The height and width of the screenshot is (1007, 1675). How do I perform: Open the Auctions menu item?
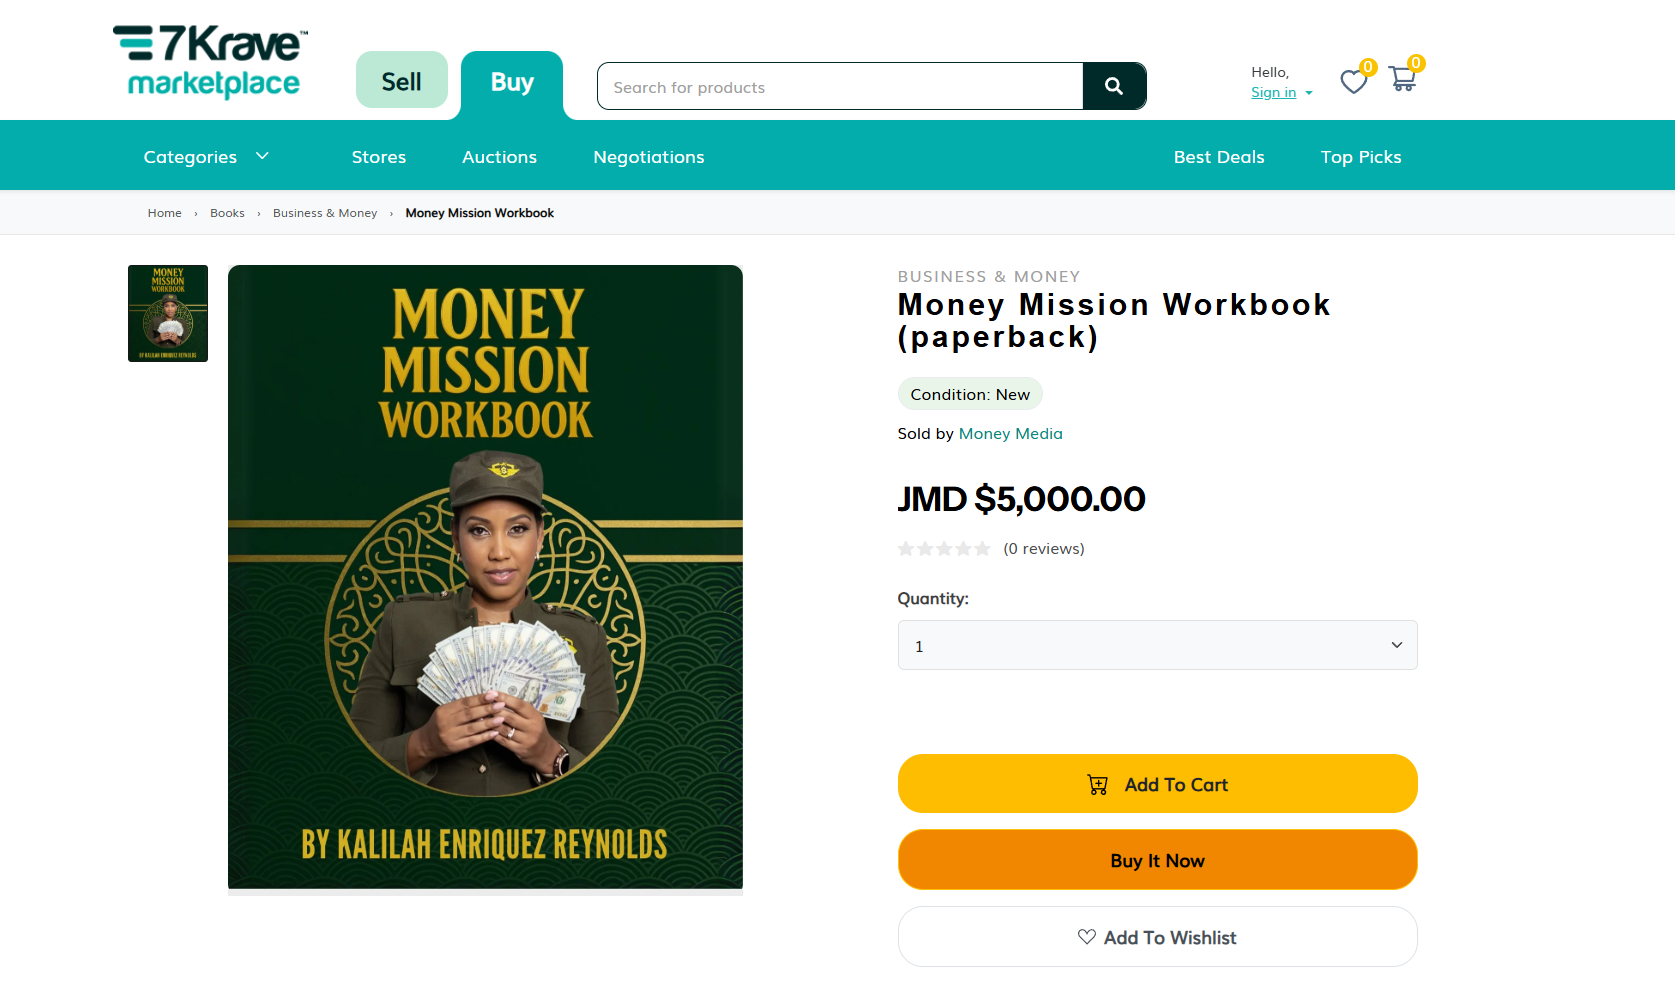[499, 157]
